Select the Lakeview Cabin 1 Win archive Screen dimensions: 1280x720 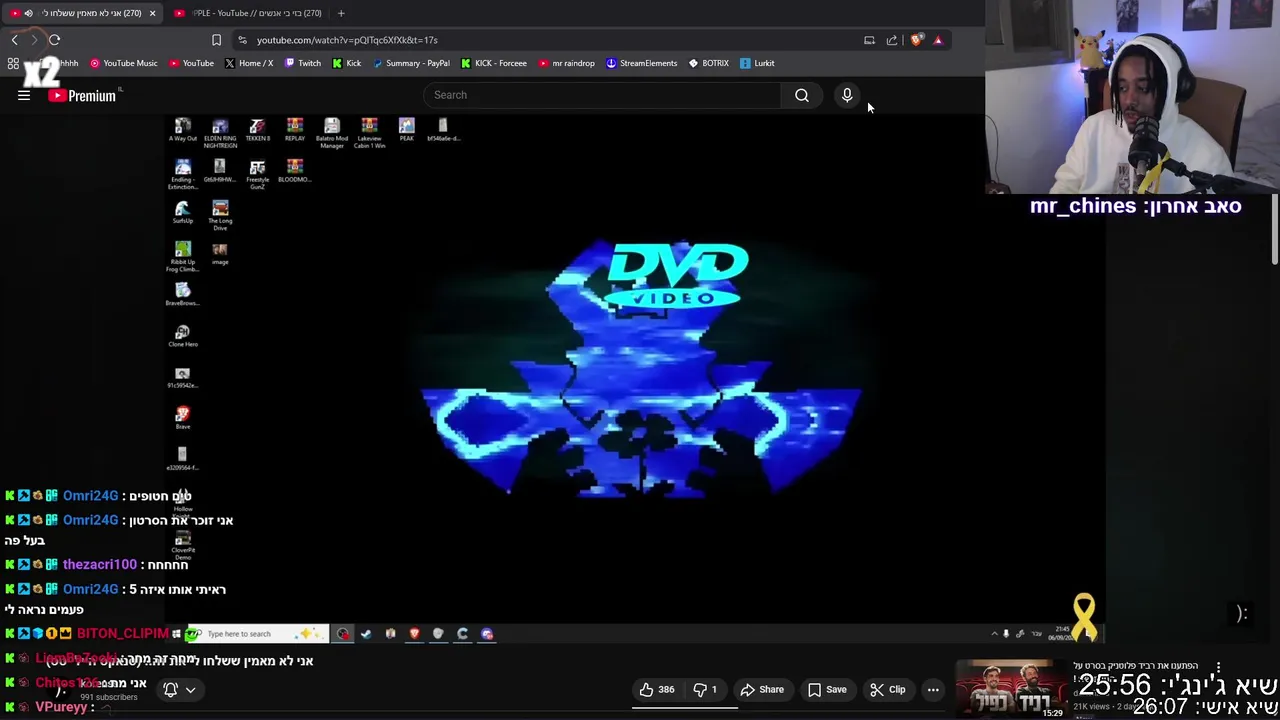(x=369, y=133)
